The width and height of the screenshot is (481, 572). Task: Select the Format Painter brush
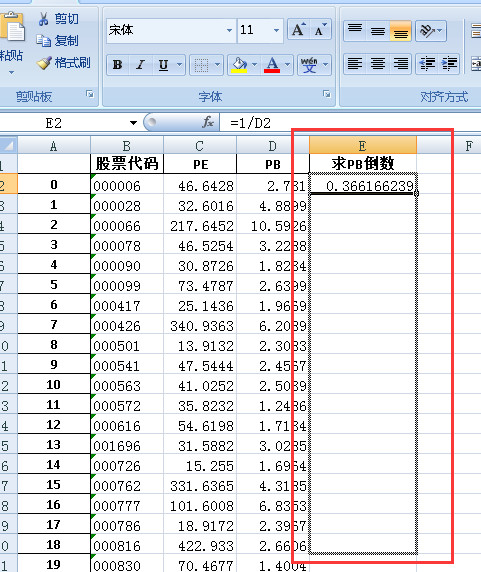(44, 63)
